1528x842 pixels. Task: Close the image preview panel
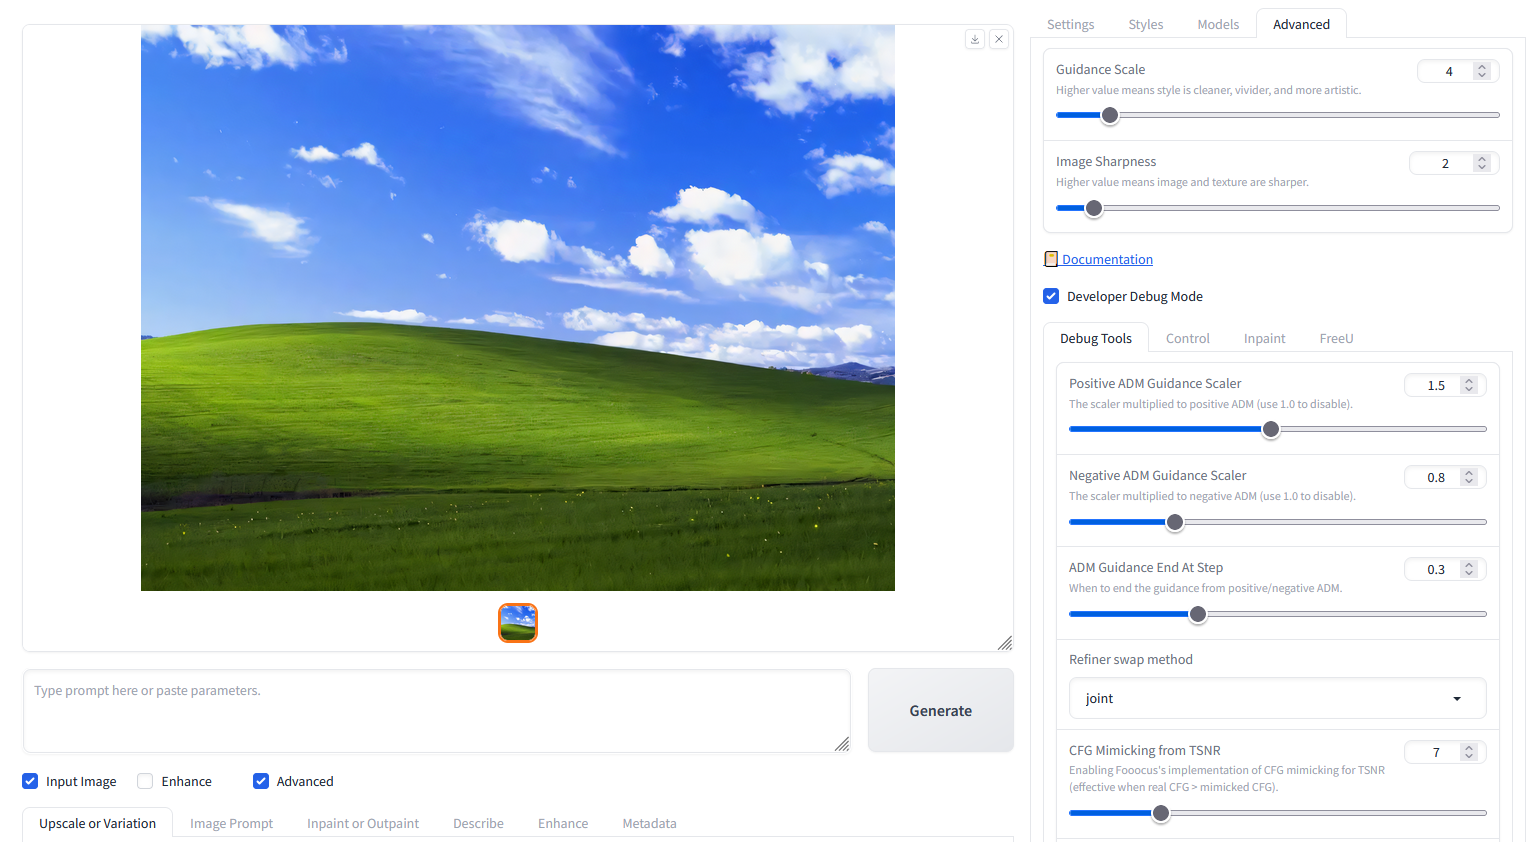click(999, 39)
